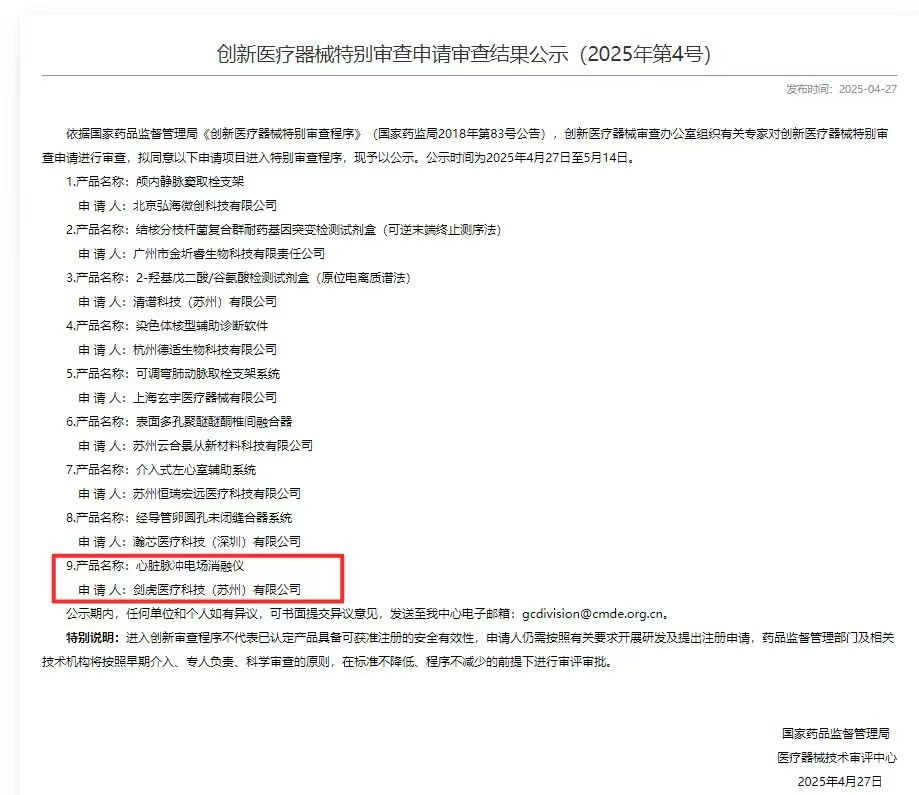Select product name 介入式左心室辅助系统
The width and height of the screenshot is (919, 795).
point(196,470)
